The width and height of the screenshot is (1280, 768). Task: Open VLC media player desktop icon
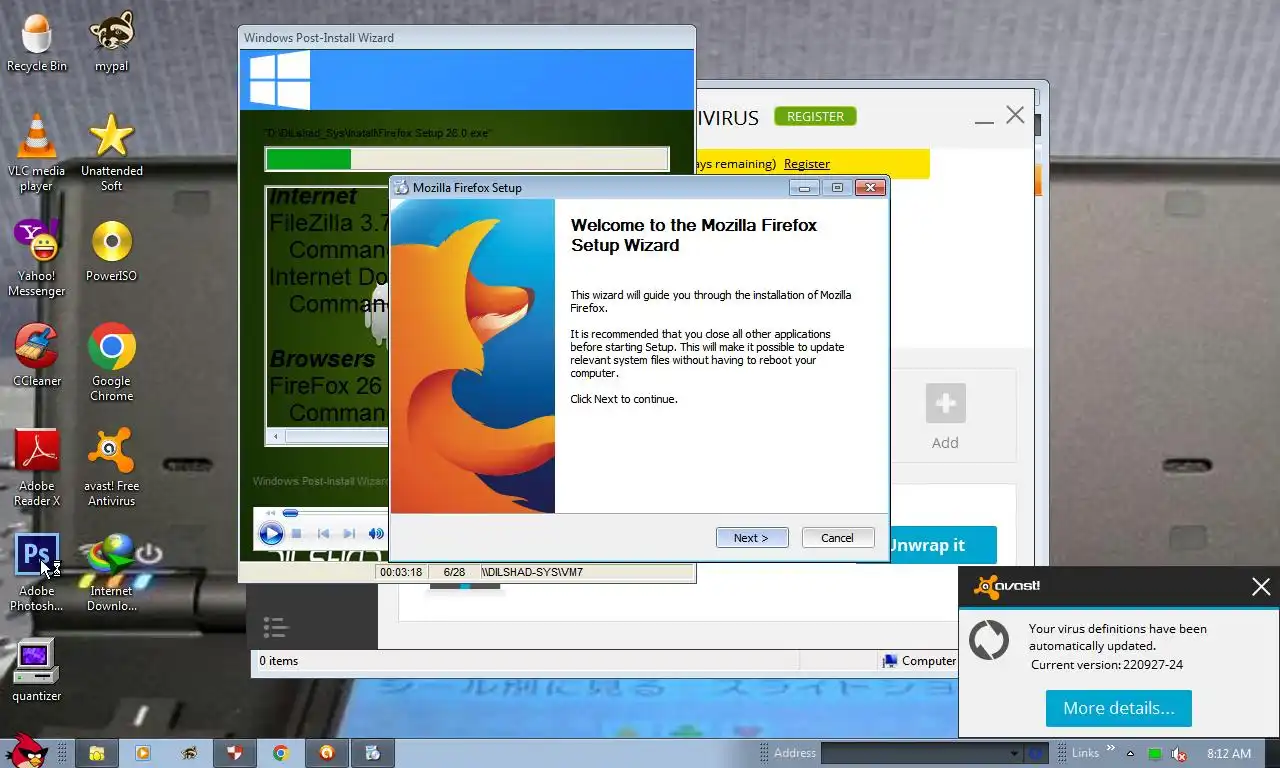37,152
